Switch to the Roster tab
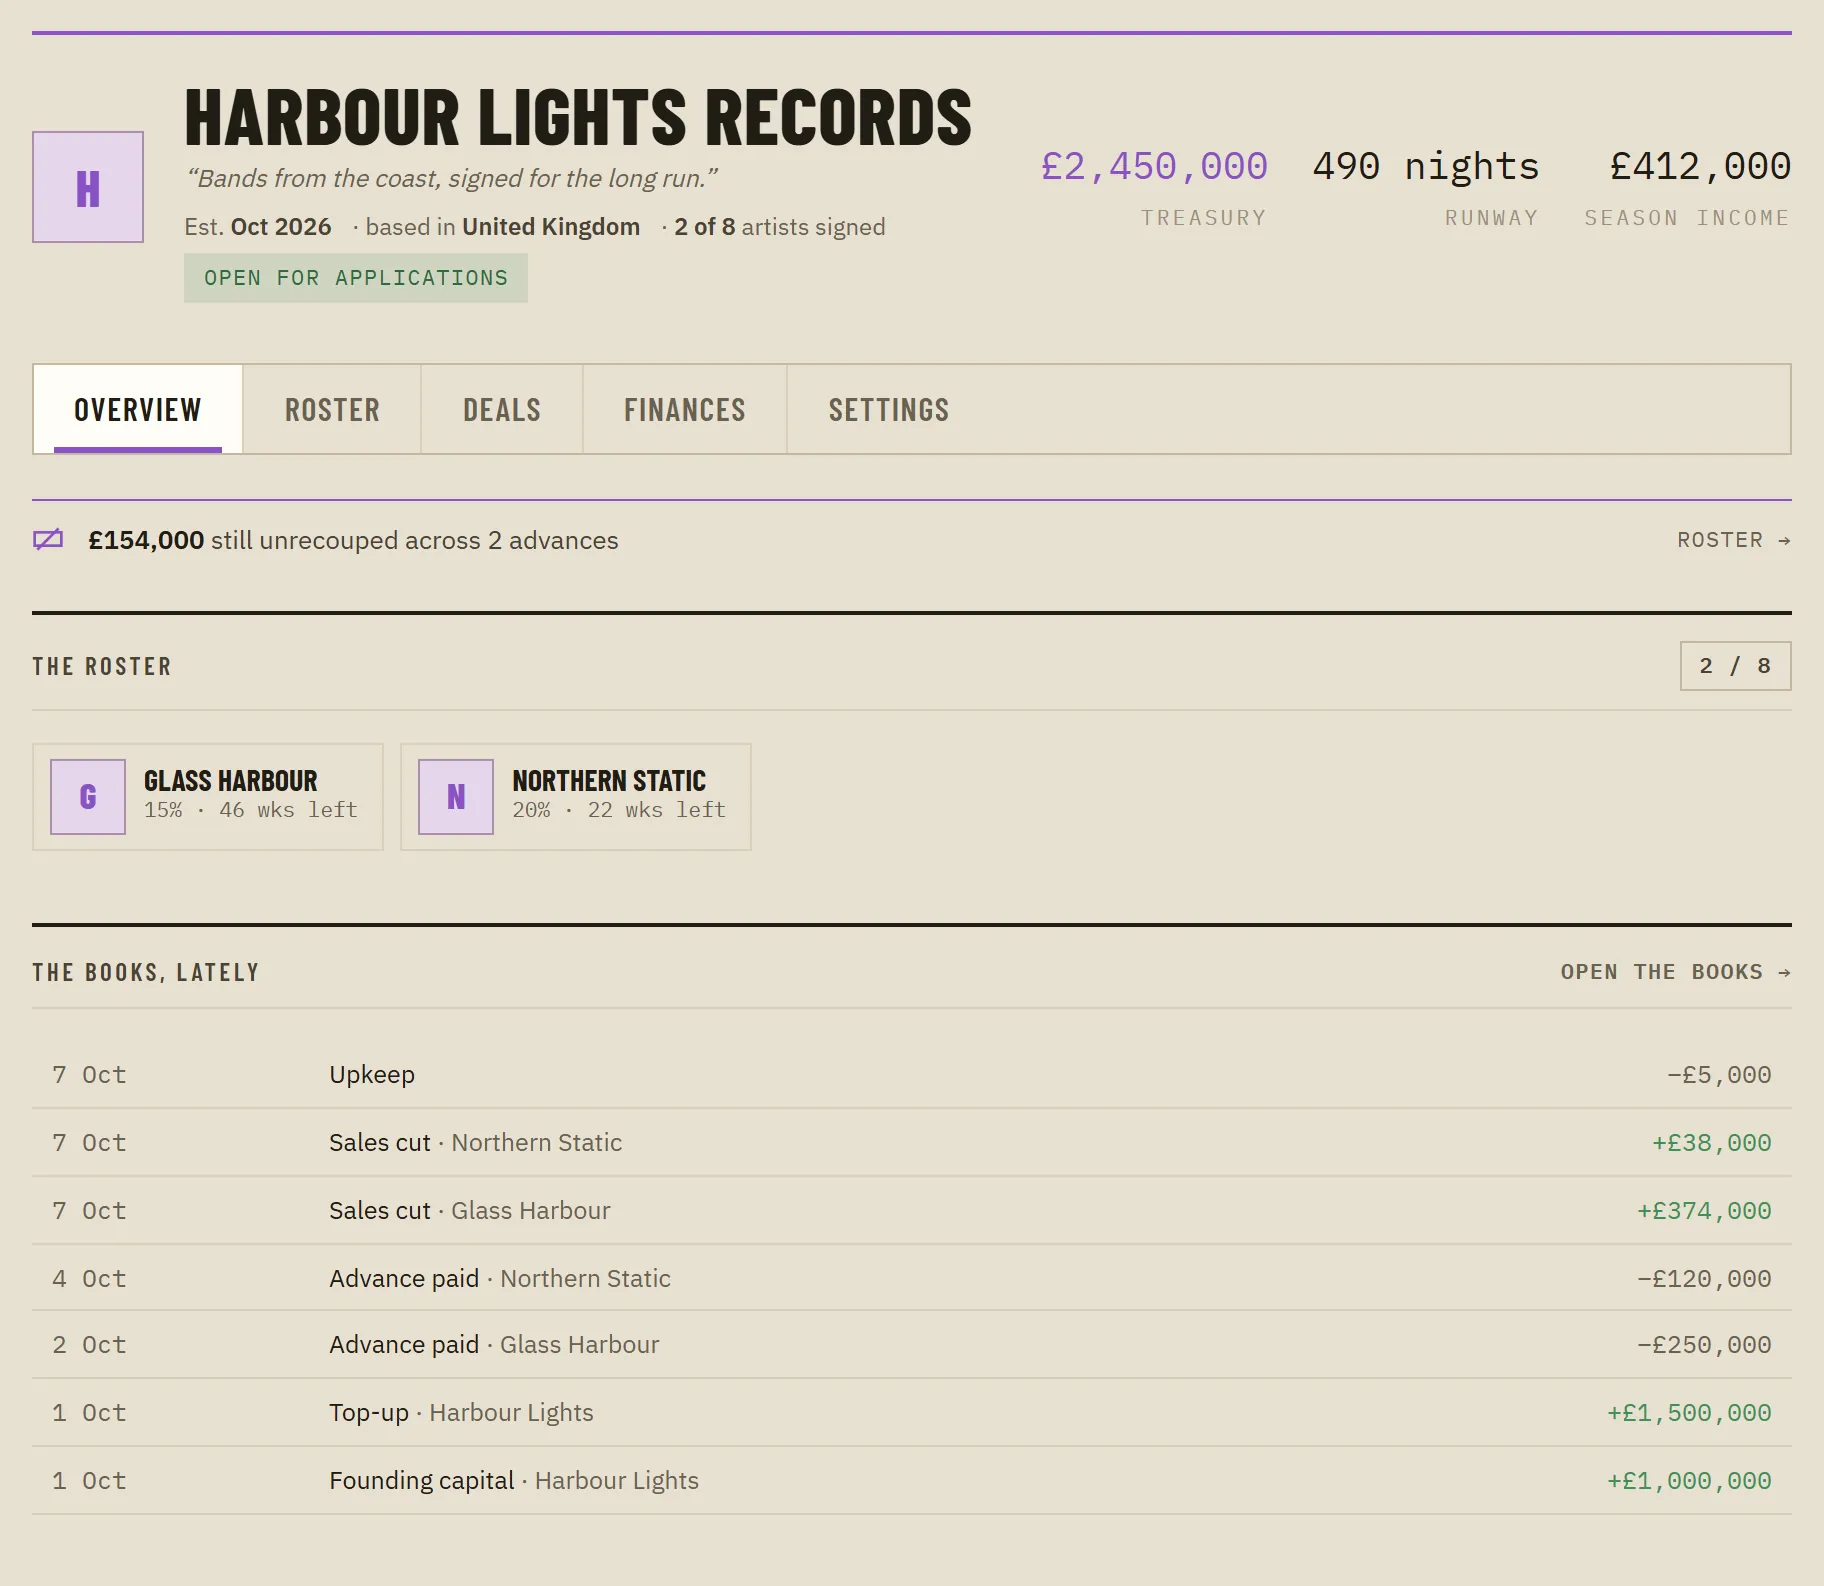This screenshot has width=1824, height=1586. pyautogui.click(x=332, y=409)
